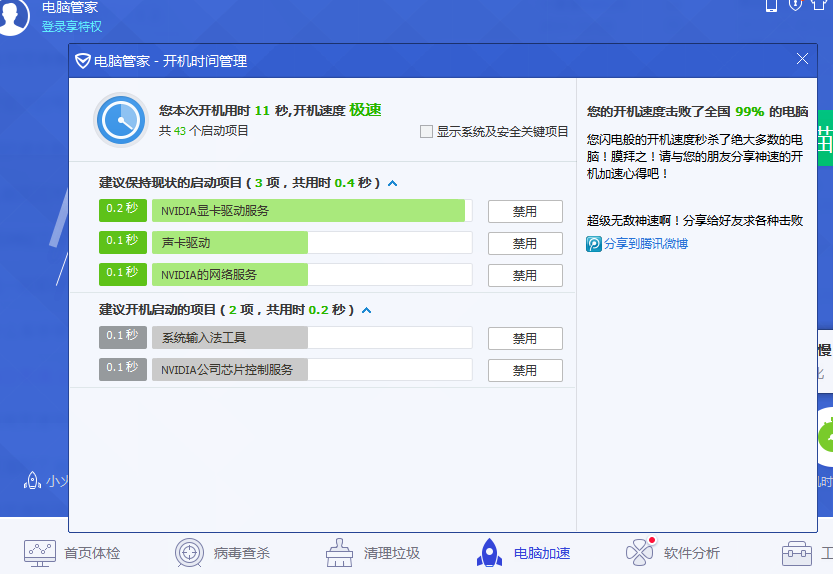Click the user avatar icon

tap(12, 16)
